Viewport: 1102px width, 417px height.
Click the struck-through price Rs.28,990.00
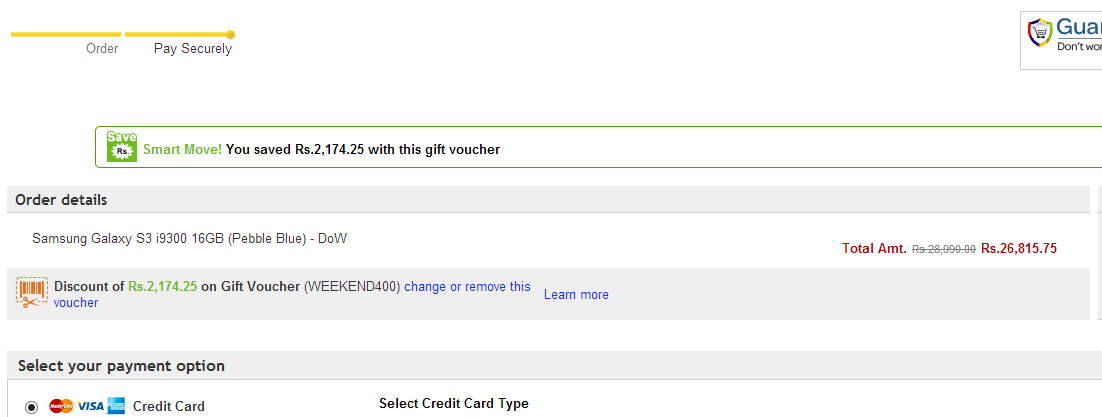944,249
